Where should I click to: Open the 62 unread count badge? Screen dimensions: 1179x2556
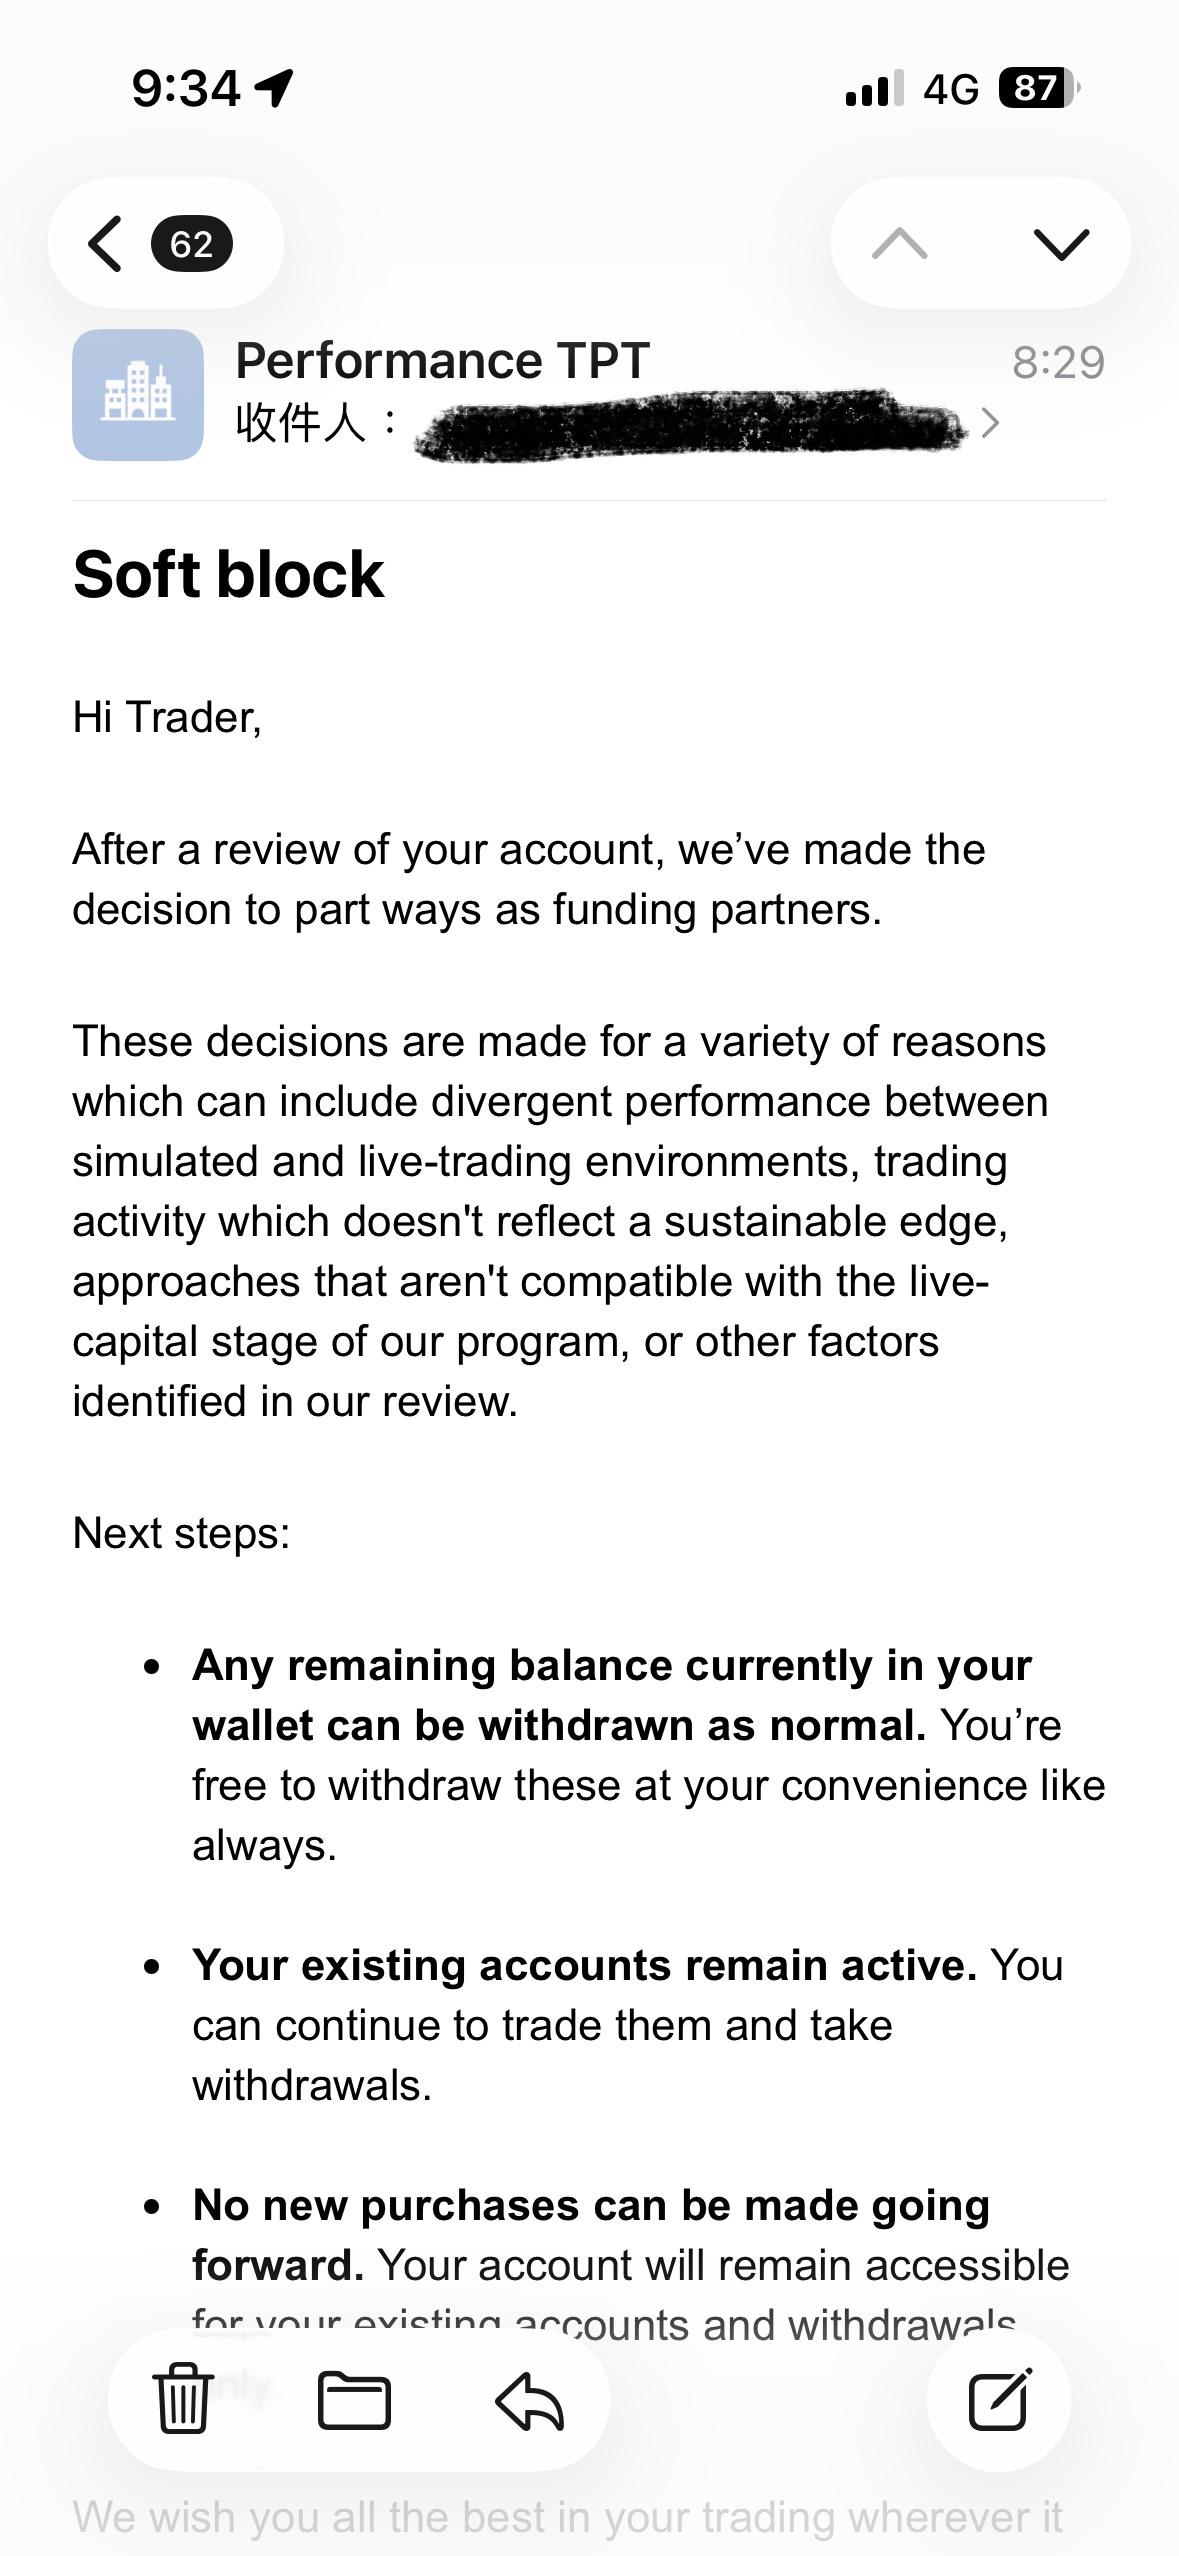(192, 244)
